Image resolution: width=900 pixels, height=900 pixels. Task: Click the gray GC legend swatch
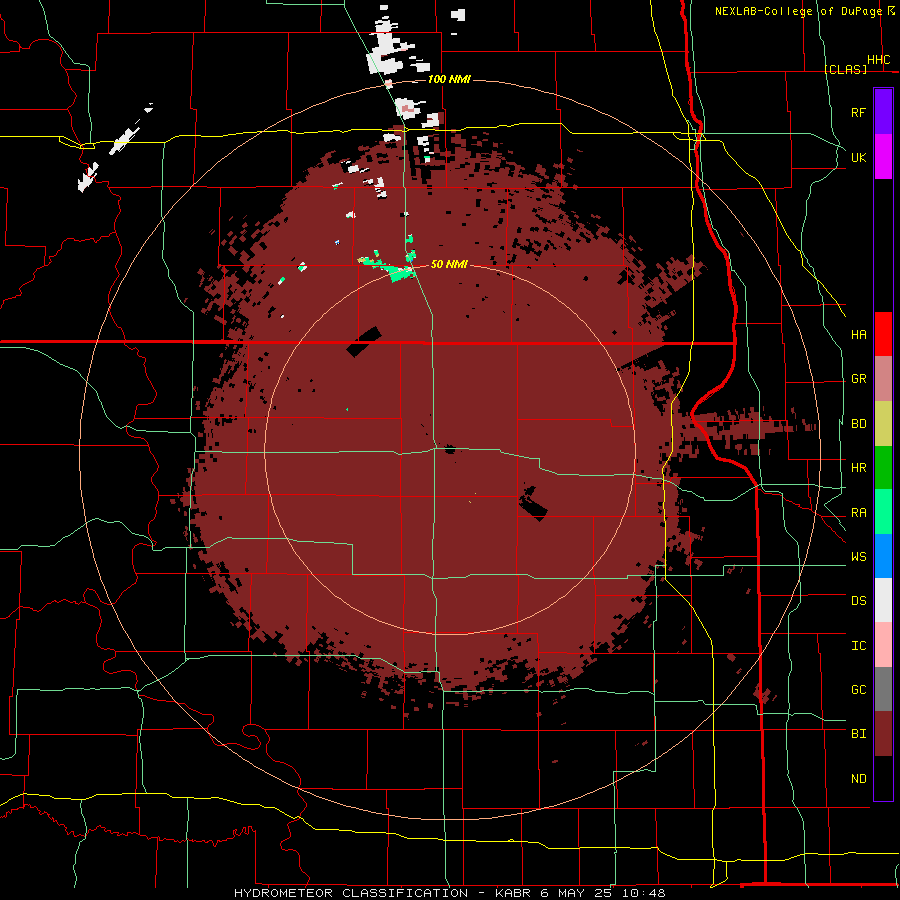click(883, 689)
